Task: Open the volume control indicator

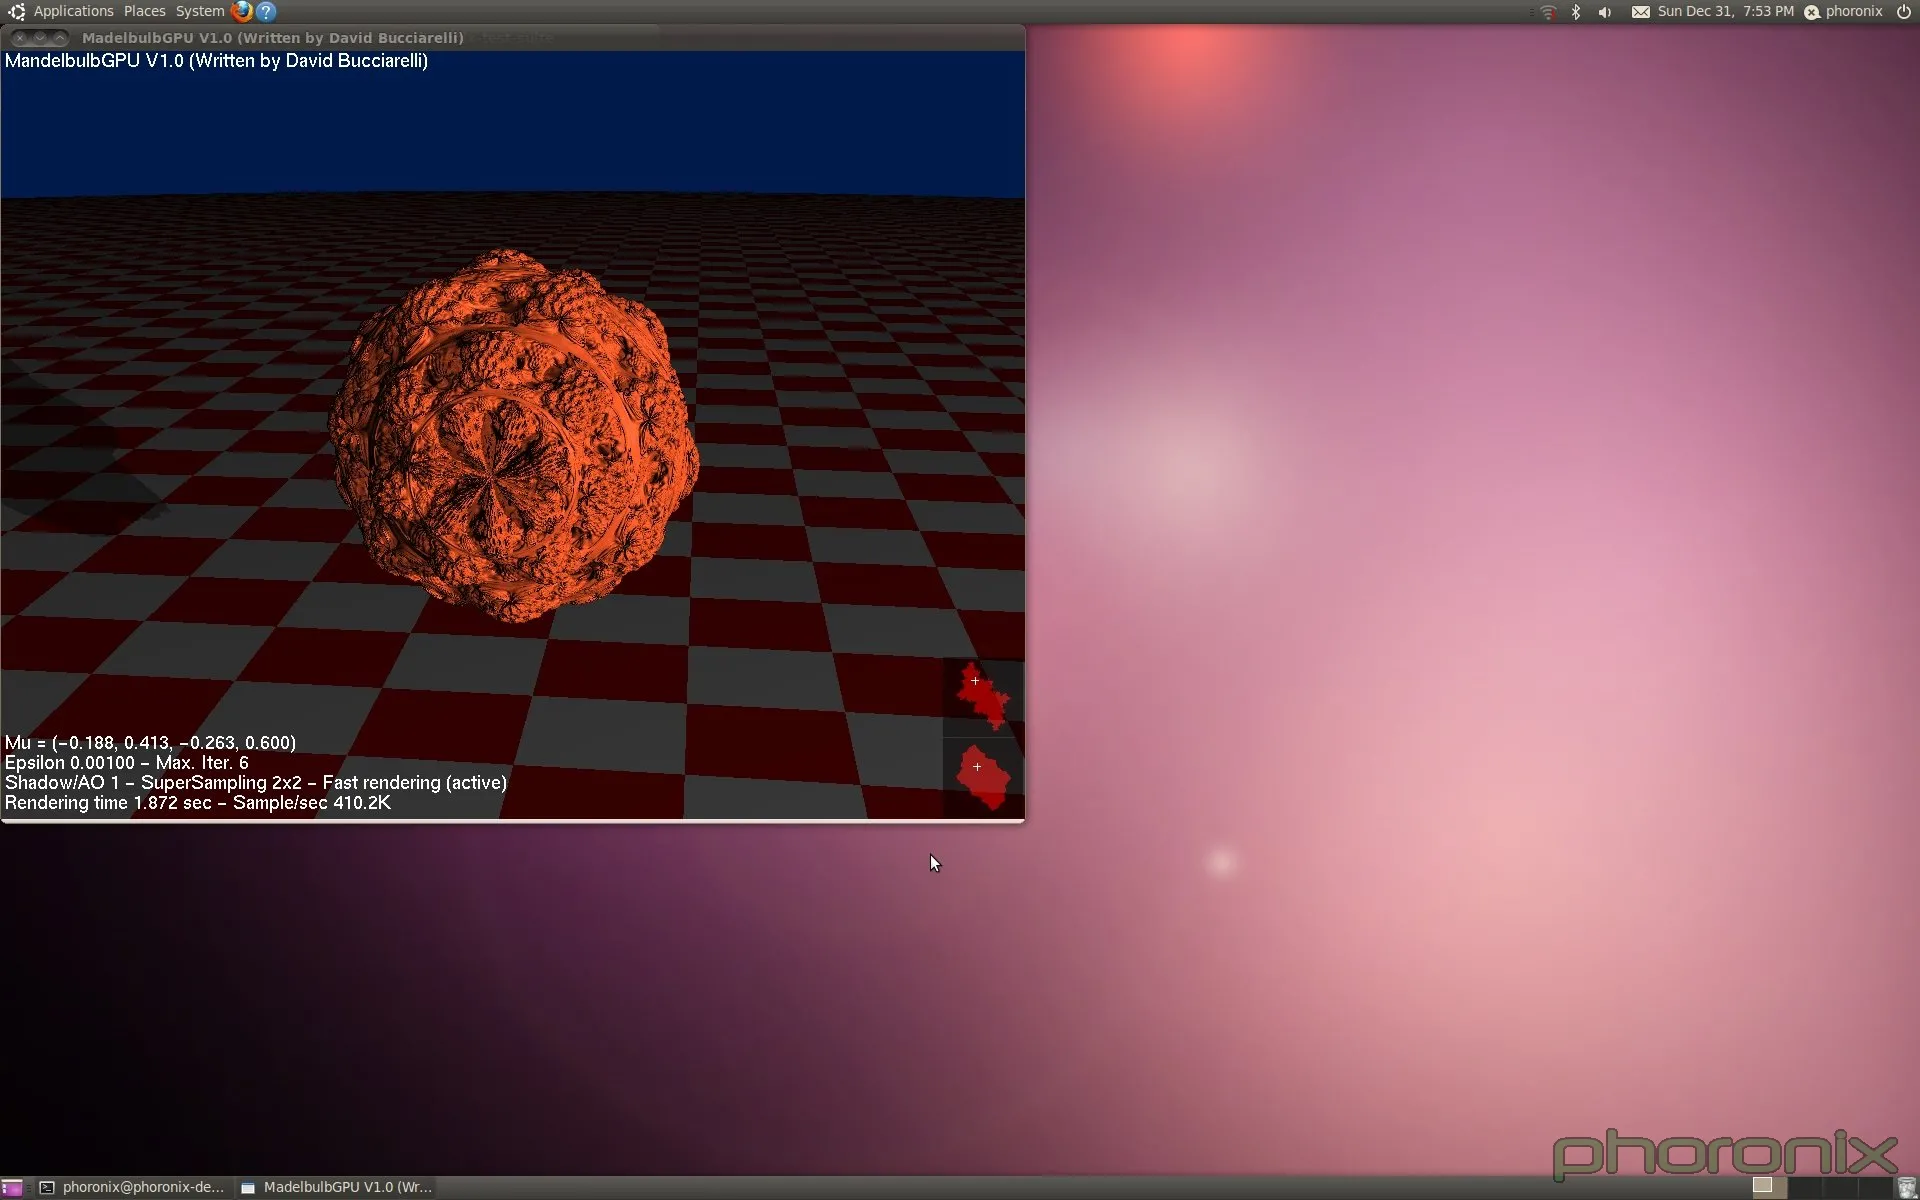Action: (1605, 12)
